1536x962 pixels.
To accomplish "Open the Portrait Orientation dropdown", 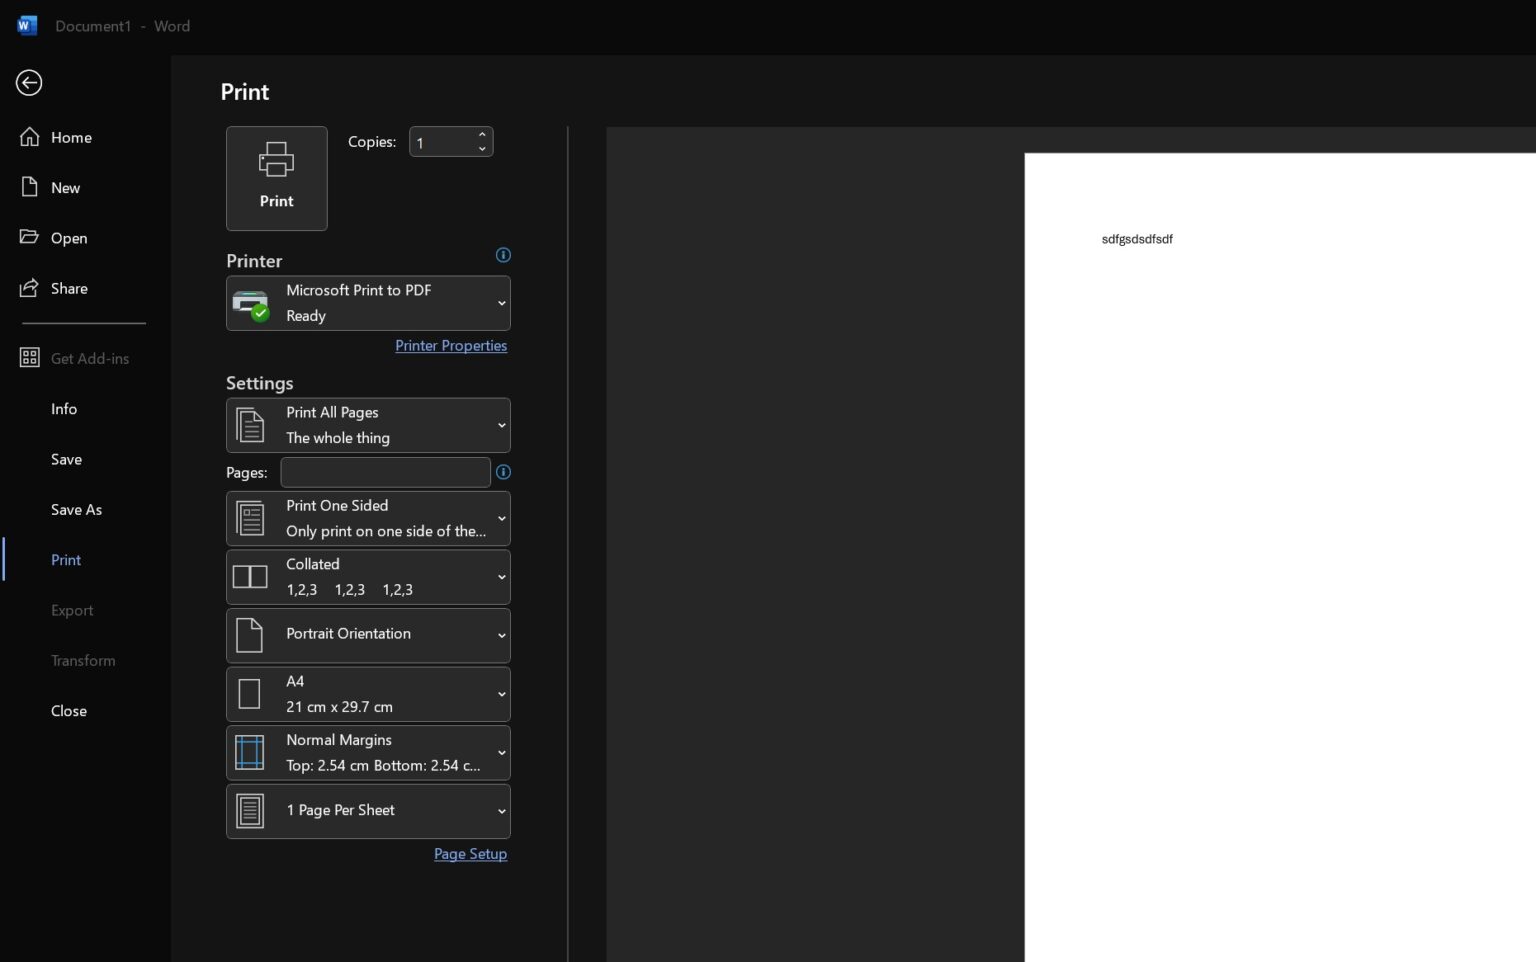I will point(502,635).
